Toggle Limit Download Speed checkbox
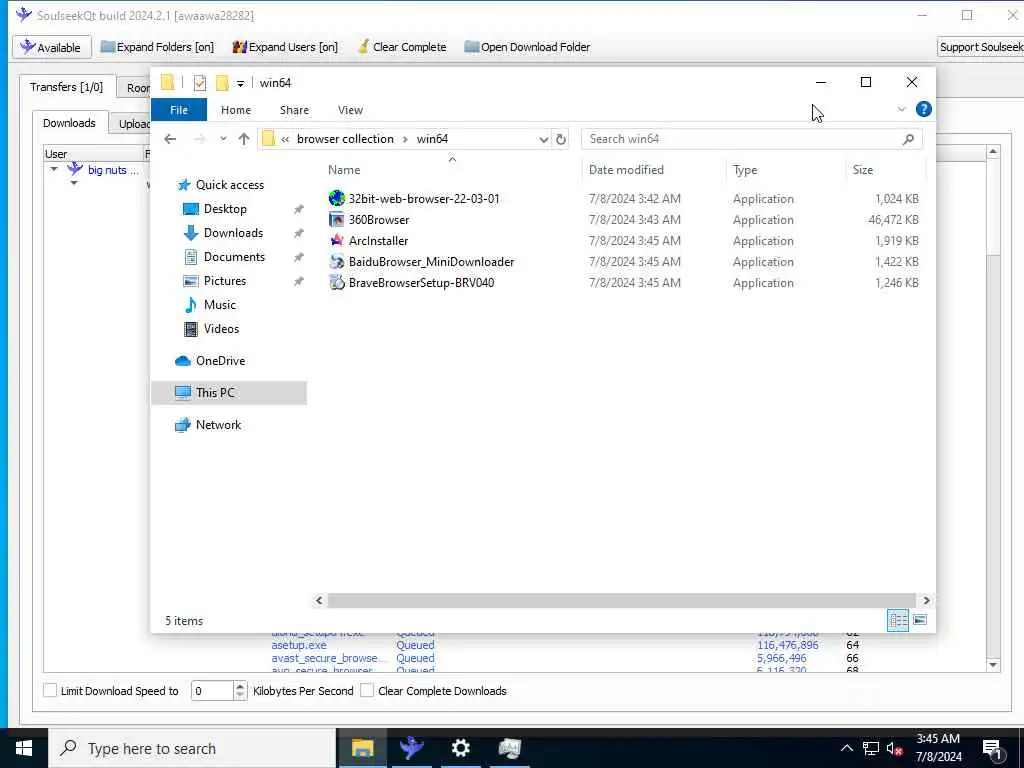The height and width of the screenshot is (768, 1024). pyautogui.click(x=50, y=690)
